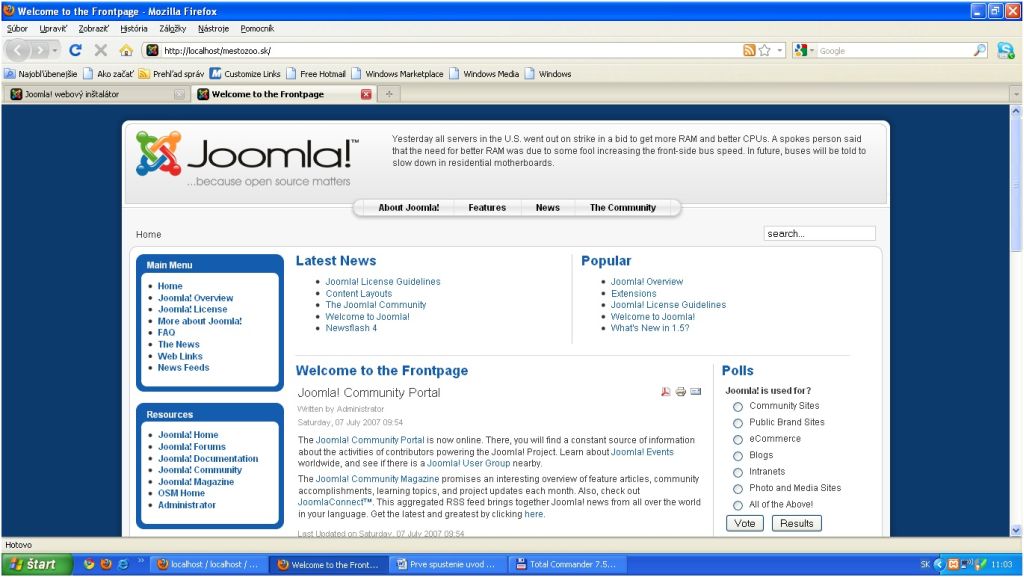Open Content Layouts latest news link
This screenshot has width=1024, height=577.
click(x=359, y=294)
